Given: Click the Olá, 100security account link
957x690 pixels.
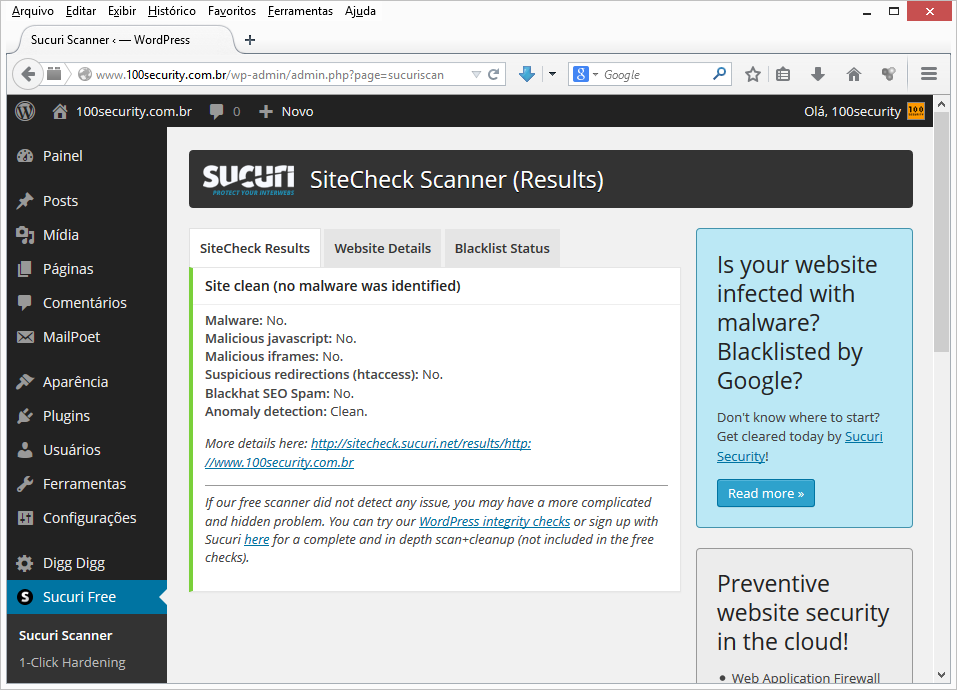Looking at the screenshot, I should coord(853,112).
